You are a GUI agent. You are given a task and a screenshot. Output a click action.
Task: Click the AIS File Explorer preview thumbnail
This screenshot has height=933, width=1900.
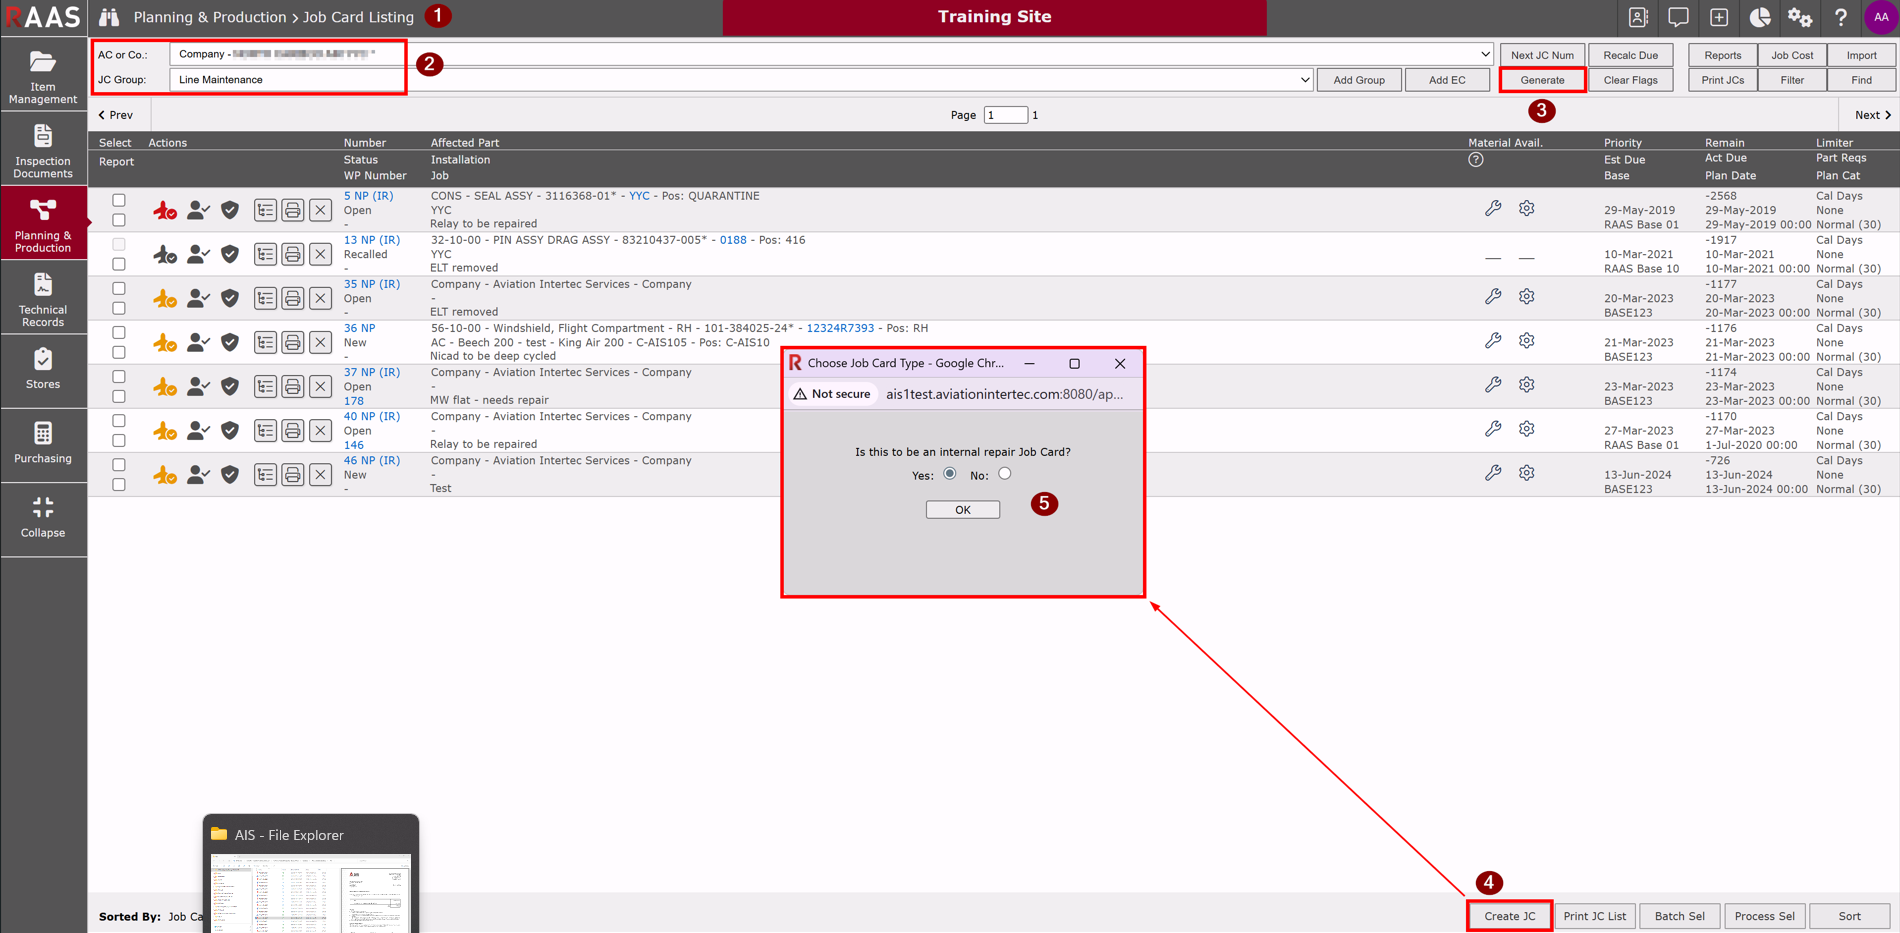coord(311,893)
